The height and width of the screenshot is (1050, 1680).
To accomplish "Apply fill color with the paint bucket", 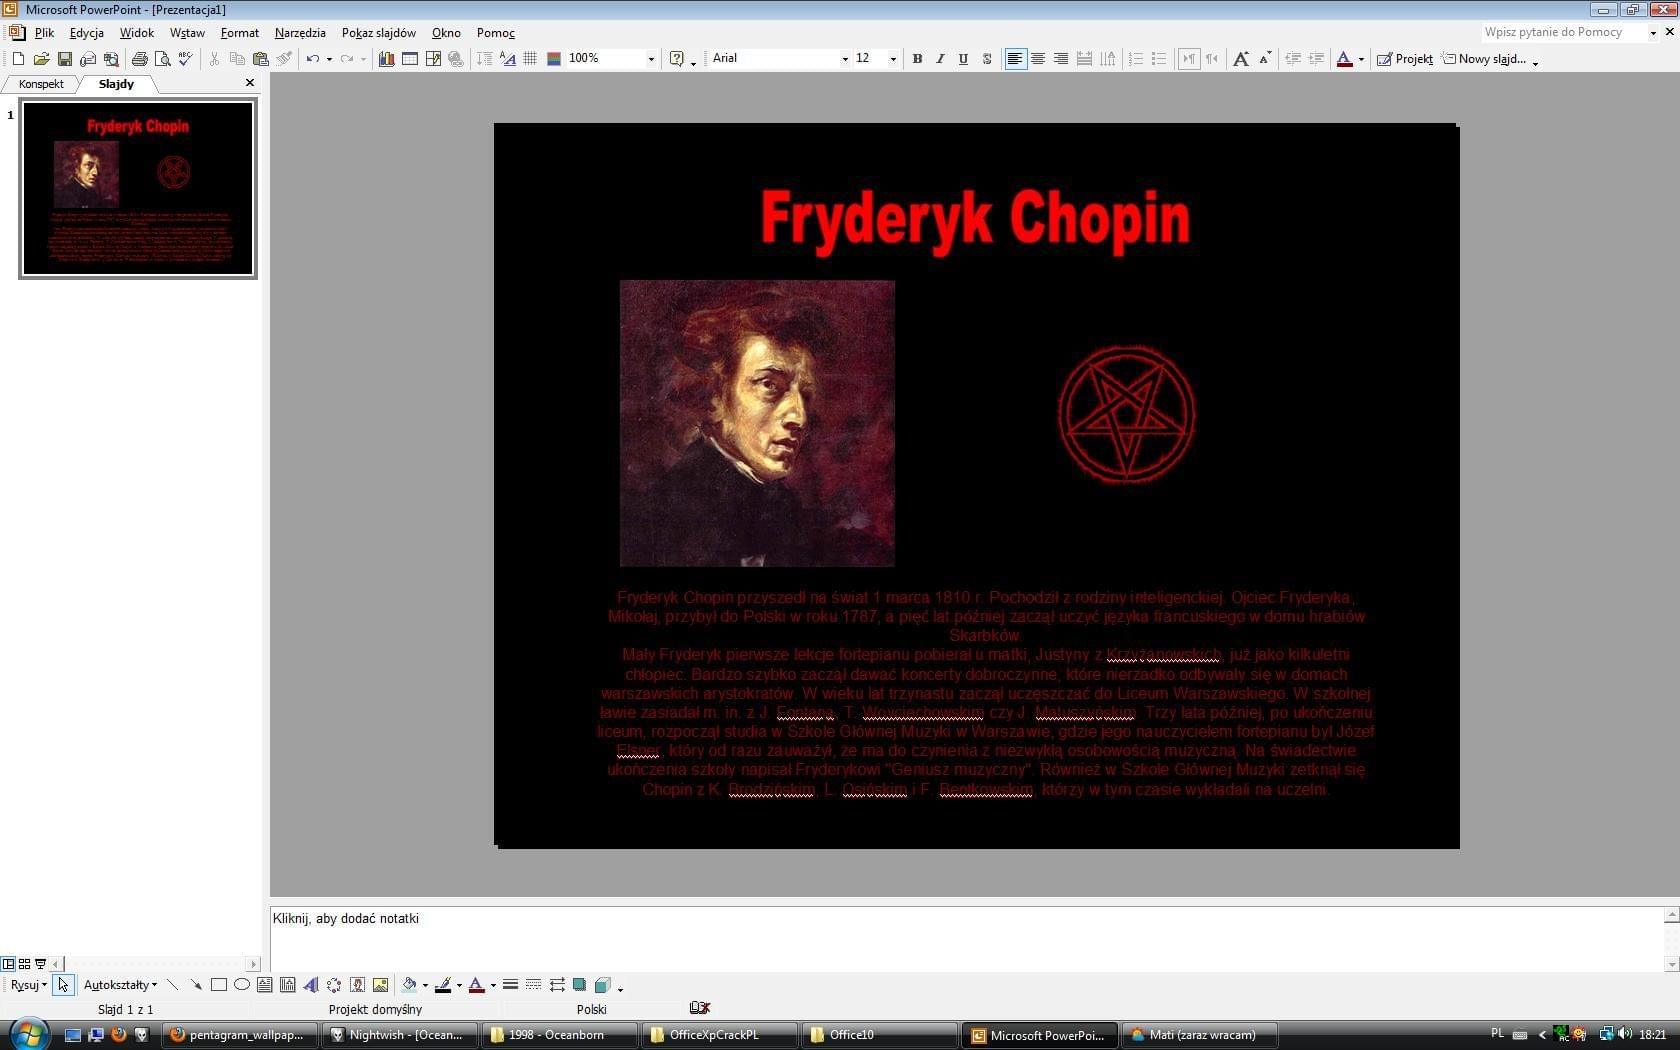I will click(x=409, y=985).
